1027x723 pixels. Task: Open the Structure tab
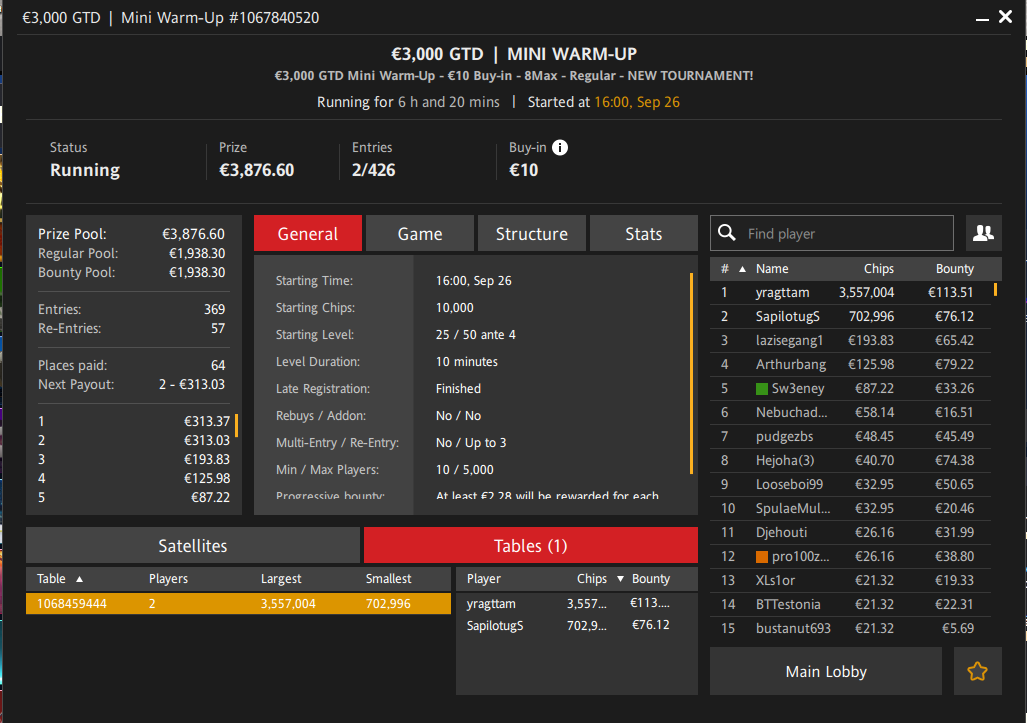532,233
